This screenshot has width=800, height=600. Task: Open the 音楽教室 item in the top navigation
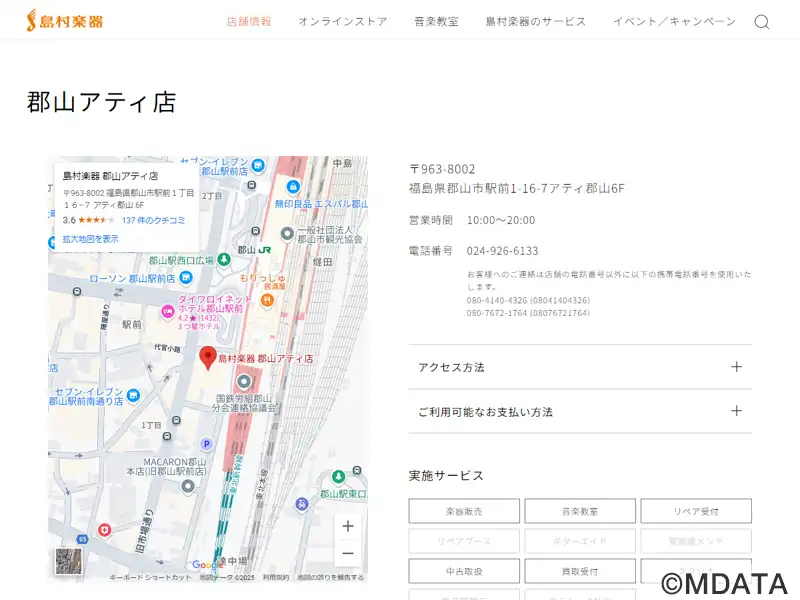(x=436, y=21)
